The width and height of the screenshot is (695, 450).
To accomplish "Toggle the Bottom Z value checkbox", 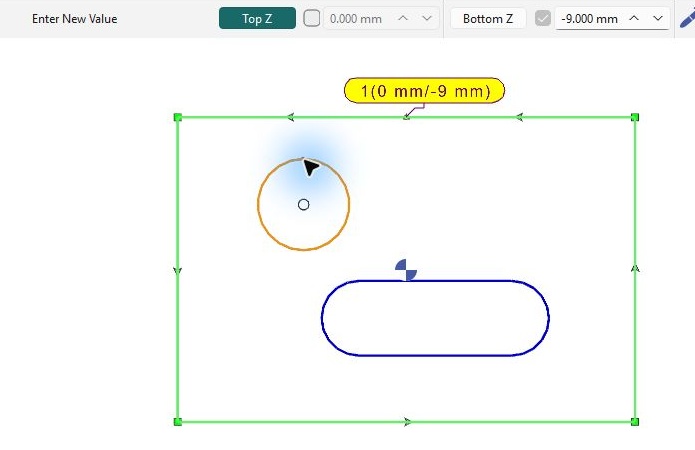I will coord(543,18).
